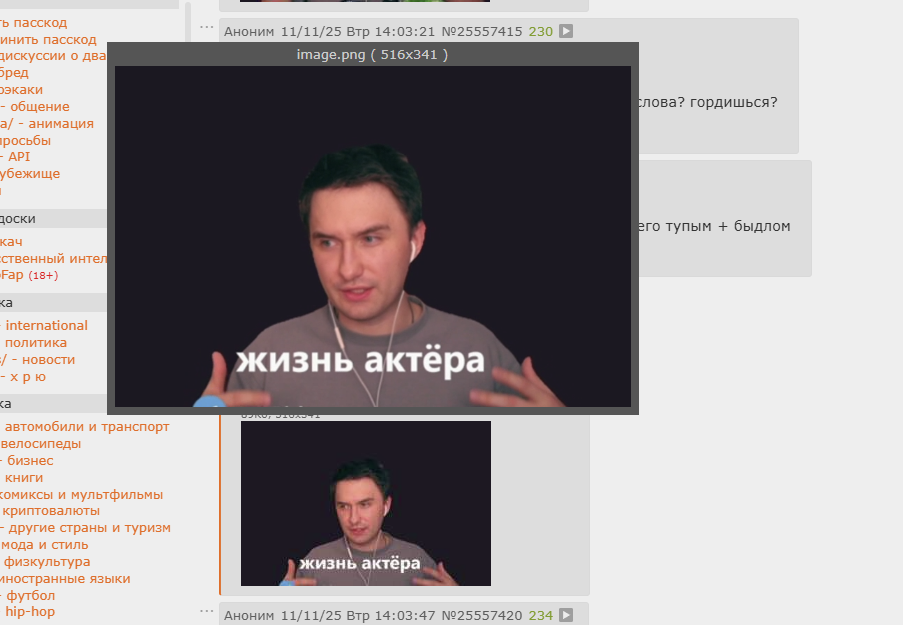This screenshot has height=625, width=903.
Task: Click reply count 234
Action: (x=541, y=616)
